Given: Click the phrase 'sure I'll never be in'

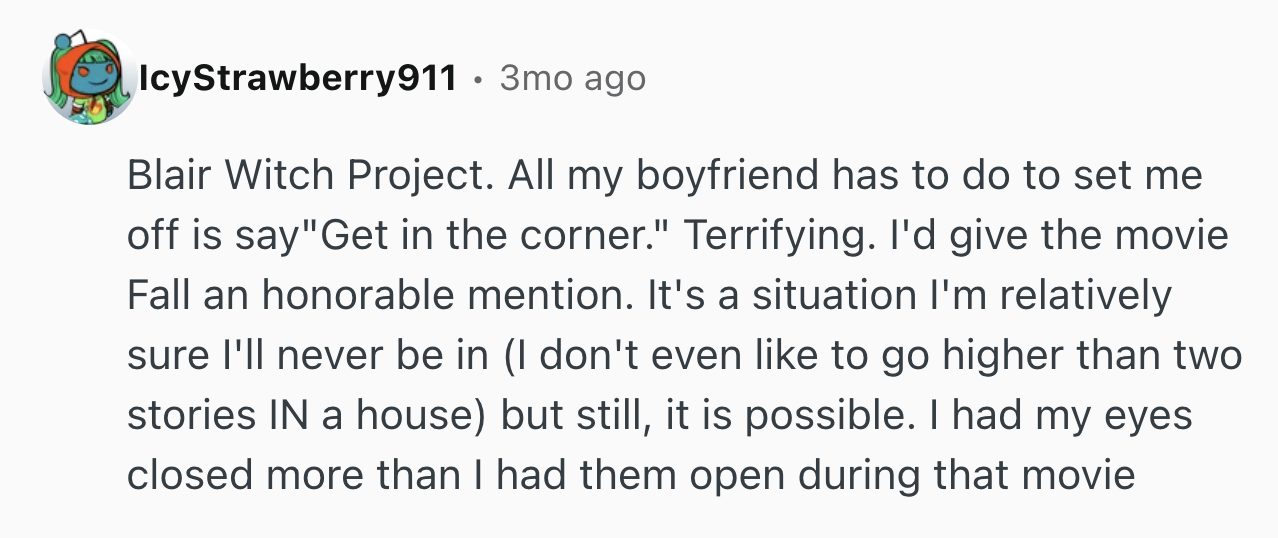Looking at the screenshot, I should (306, 355).
